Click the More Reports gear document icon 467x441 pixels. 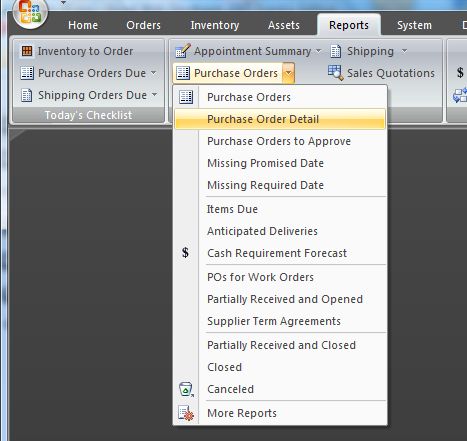186,413
